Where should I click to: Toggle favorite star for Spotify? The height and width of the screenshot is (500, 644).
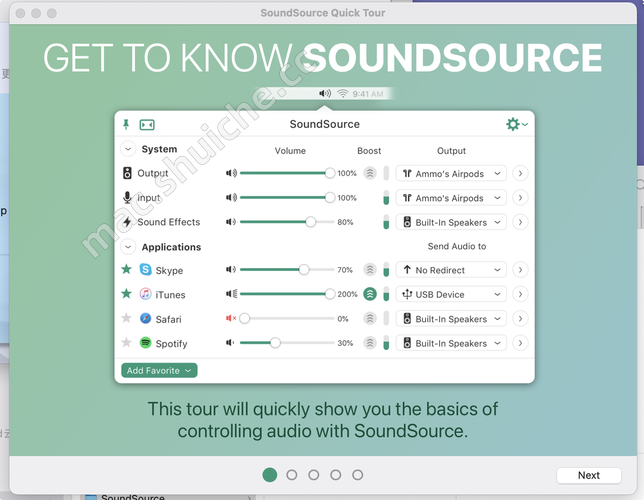click(x=126, y=343)
